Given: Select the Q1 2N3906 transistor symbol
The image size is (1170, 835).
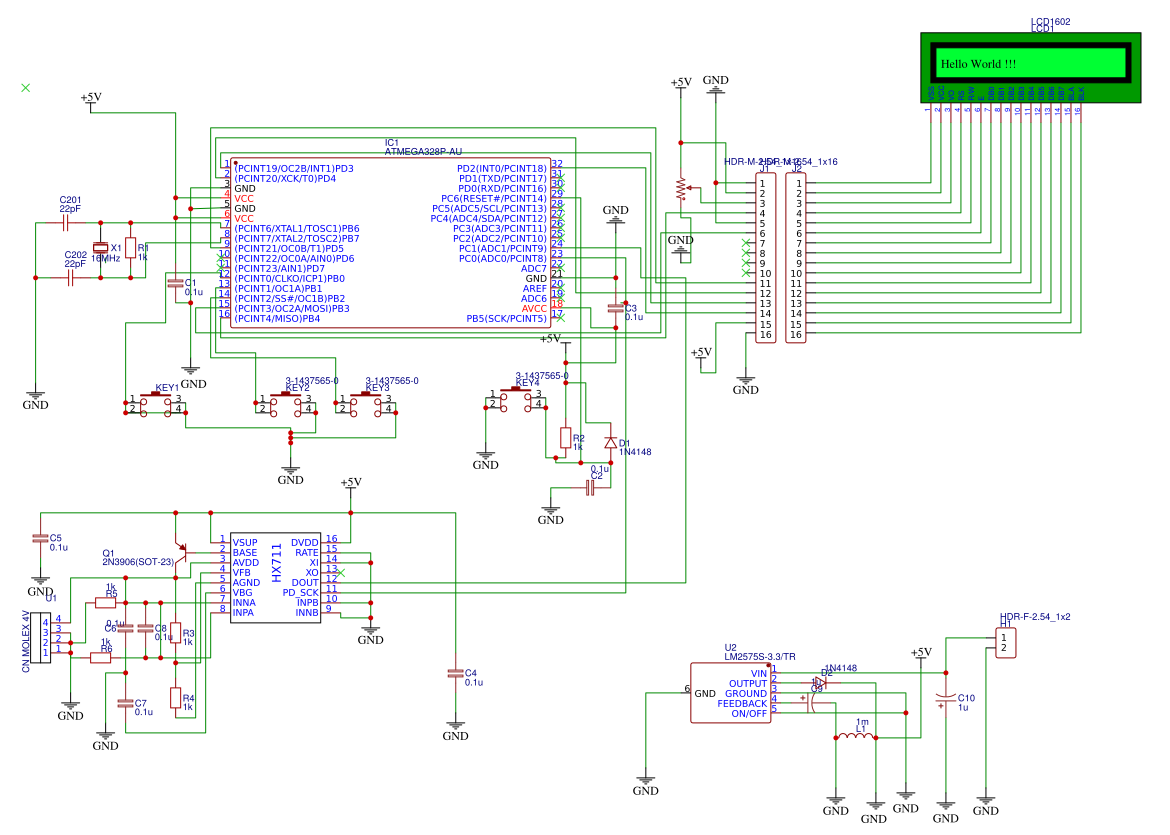Looking at the screenshot, I should [179, 552].
